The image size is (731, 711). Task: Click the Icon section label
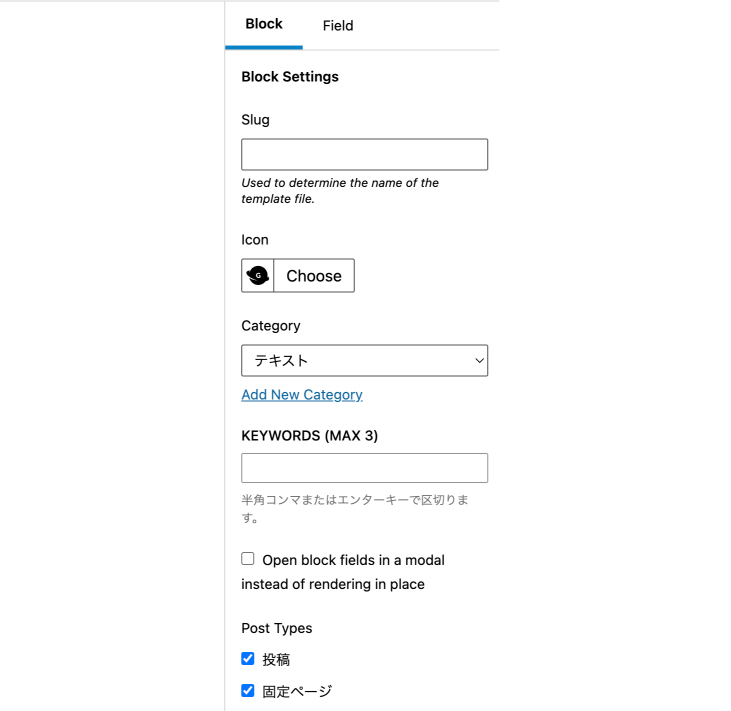[255, 240]
